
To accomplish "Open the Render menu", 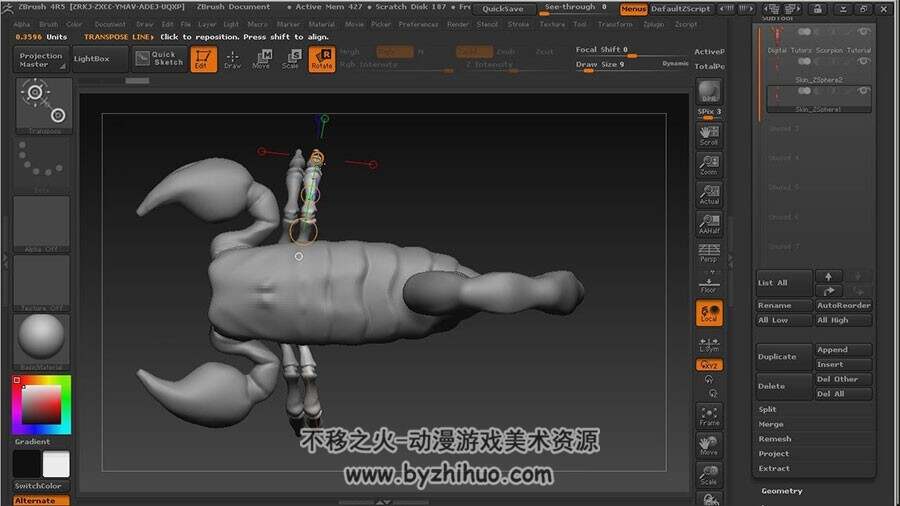I will tap(458, 24).
